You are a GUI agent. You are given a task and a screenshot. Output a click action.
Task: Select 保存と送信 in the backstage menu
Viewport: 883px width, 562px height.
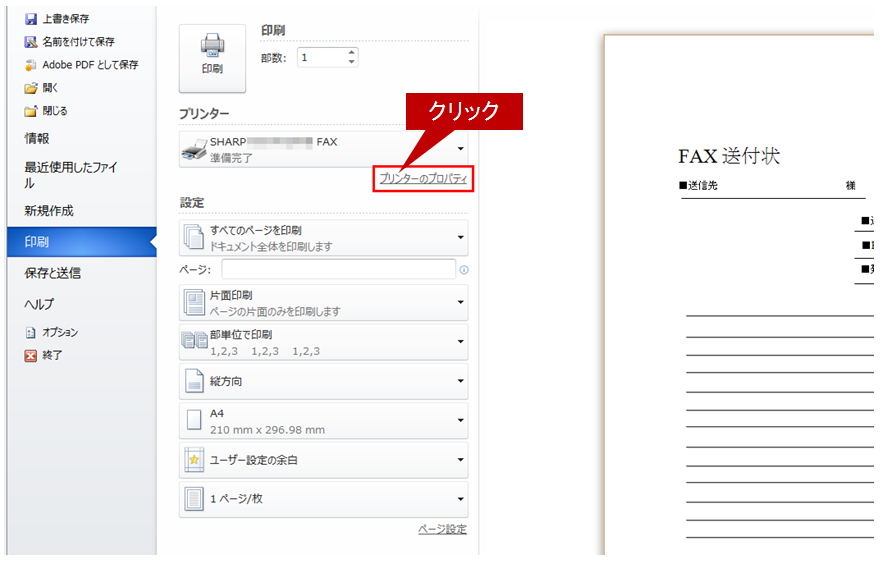tap(52, 274)
